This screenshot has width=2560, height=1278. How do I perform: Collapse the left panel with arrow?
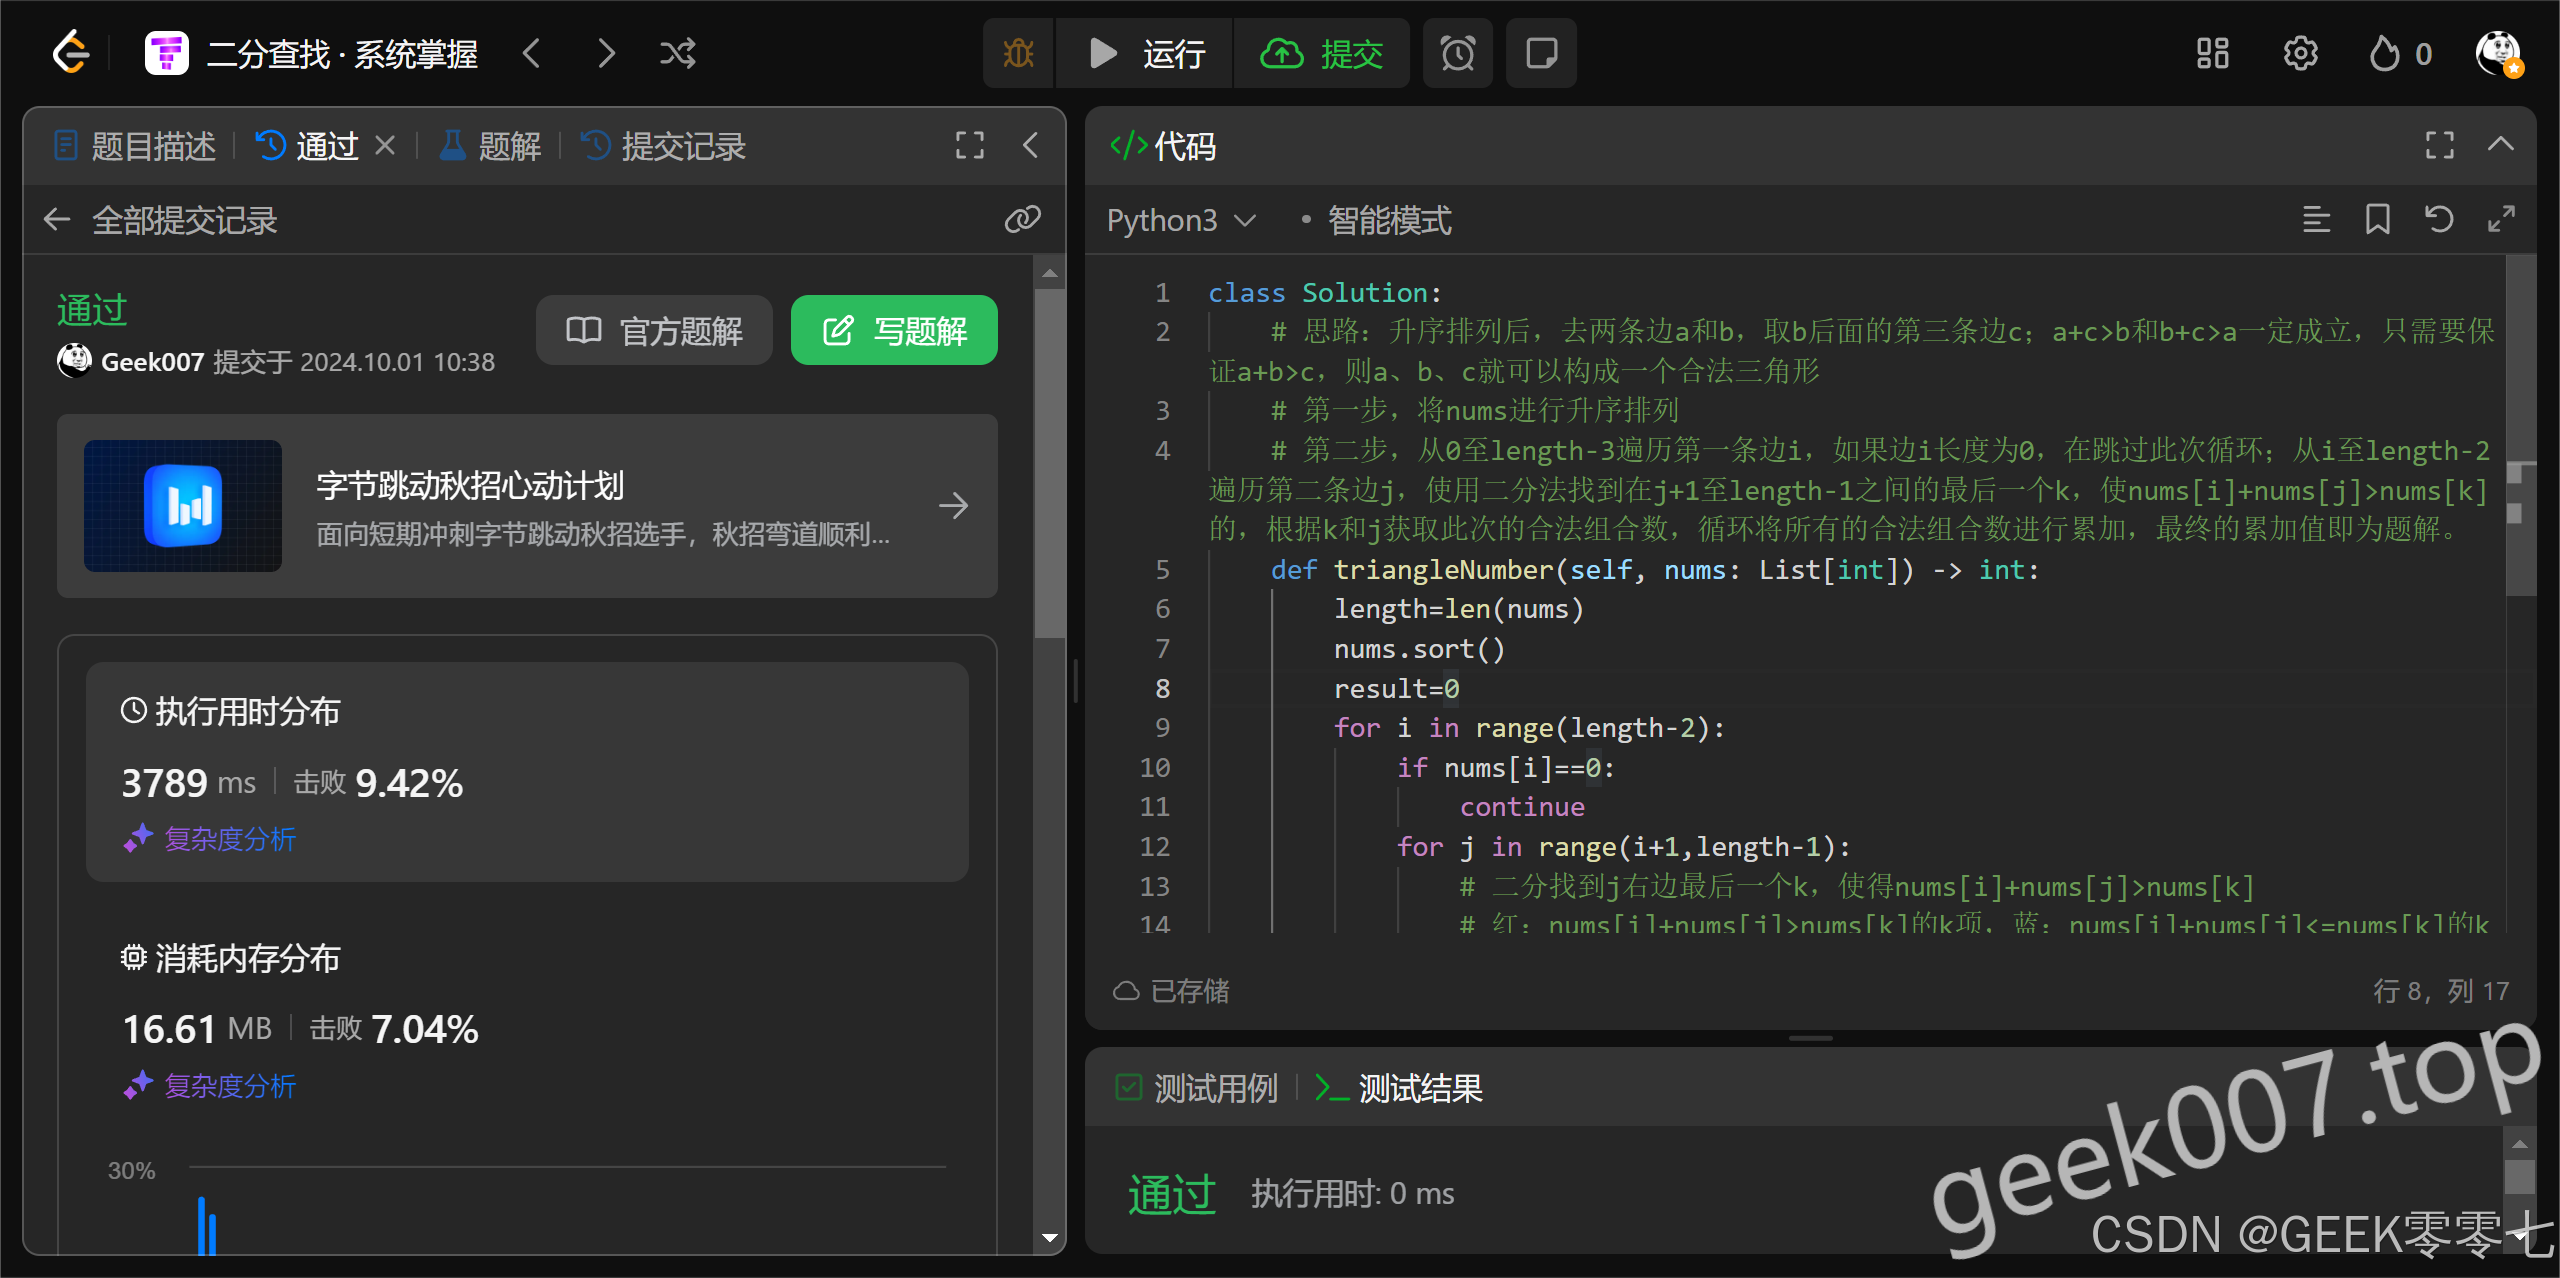coord(1031,146)
